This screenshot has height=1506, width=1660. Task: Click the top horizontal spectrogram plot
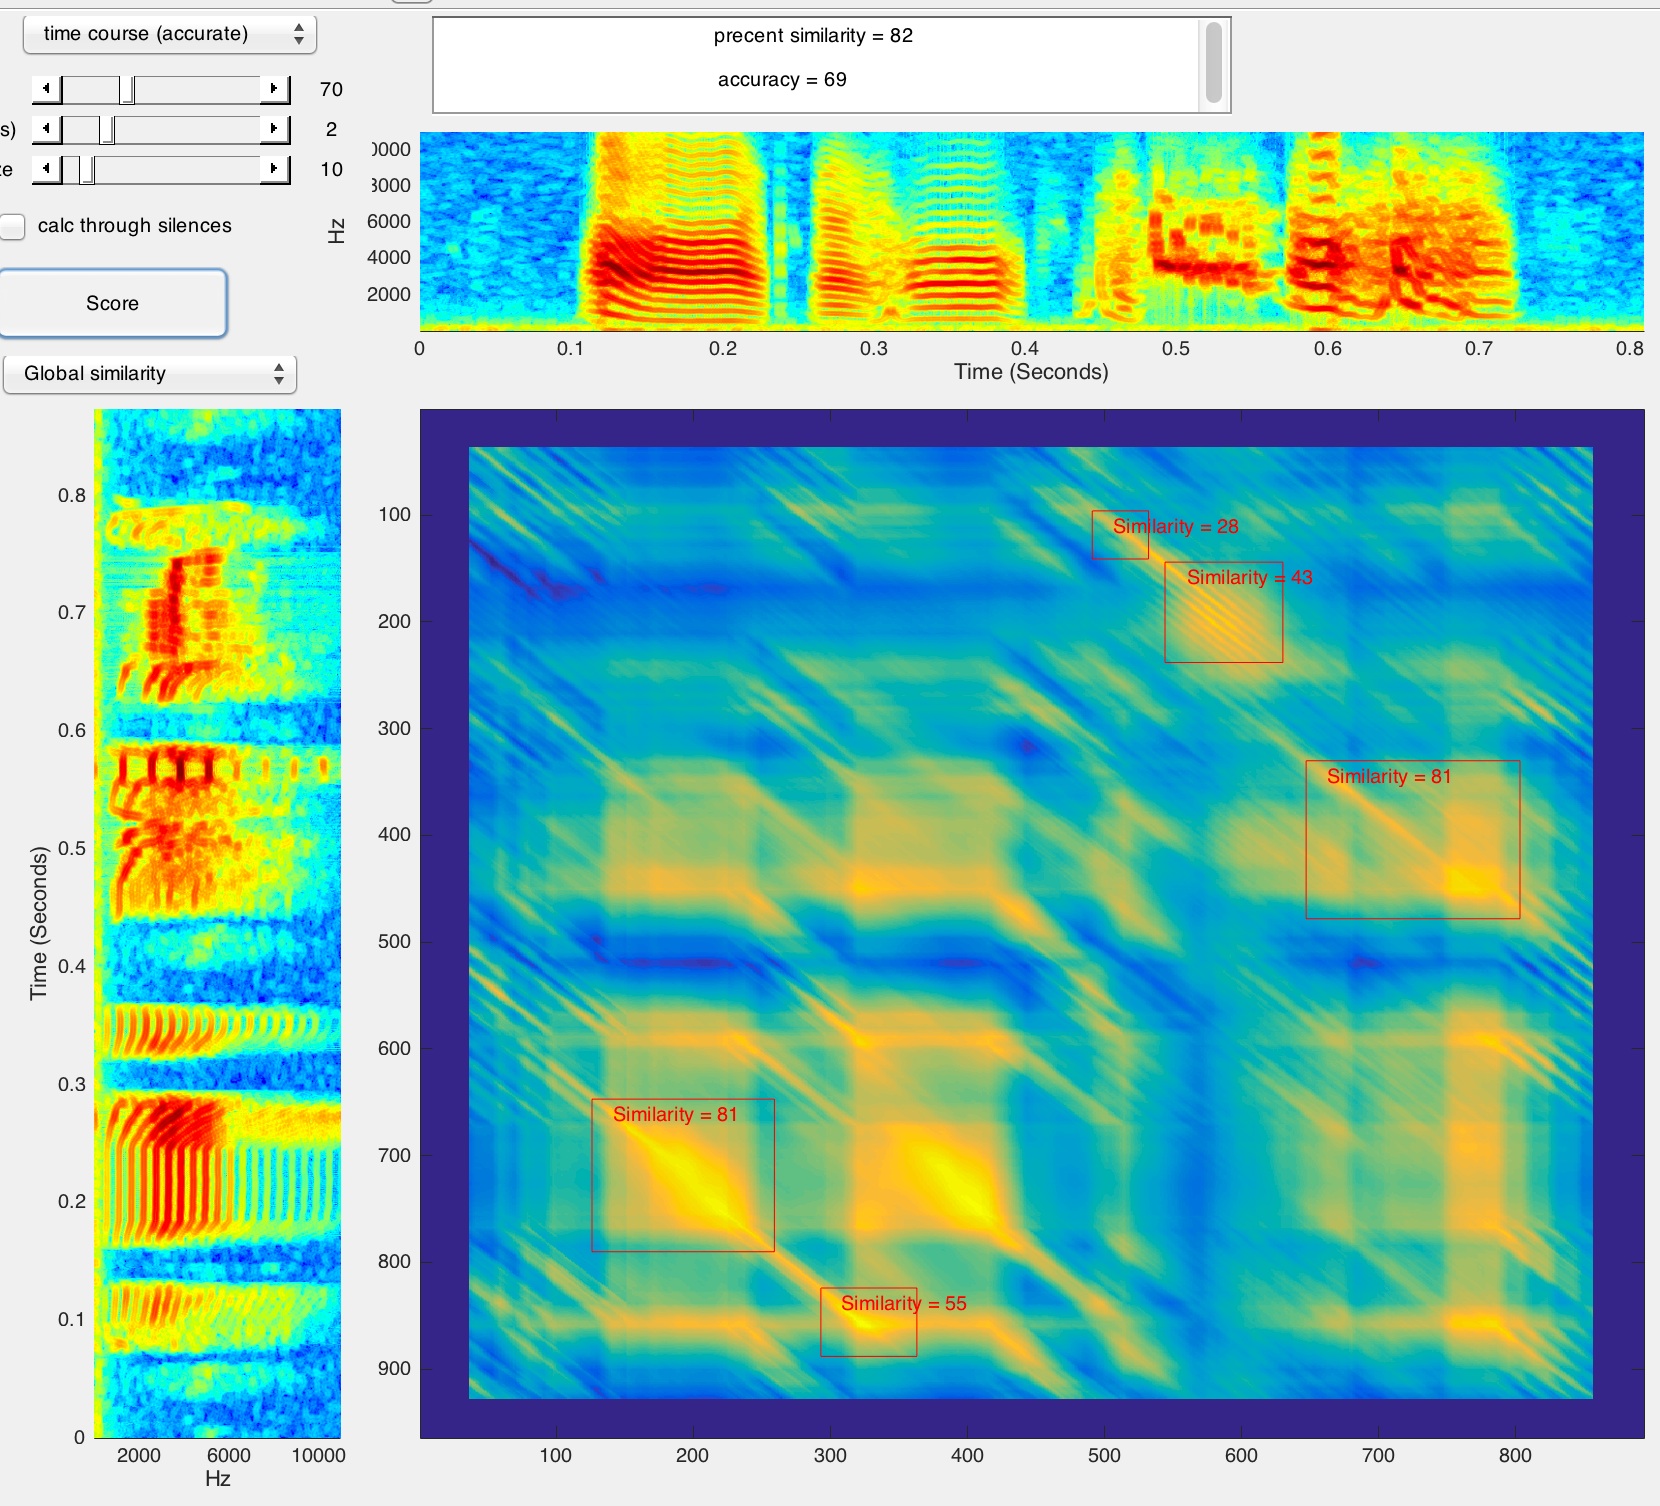click(1031, 231)
